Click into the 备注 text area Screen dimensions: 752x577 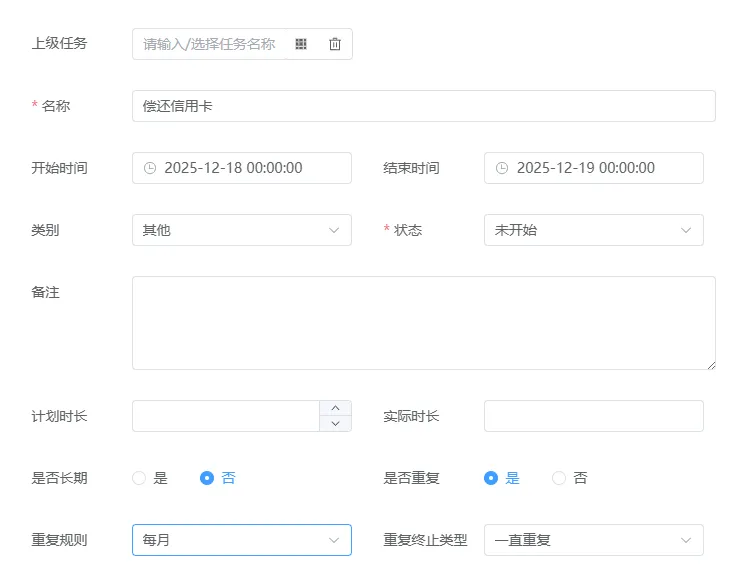(423, 323)
